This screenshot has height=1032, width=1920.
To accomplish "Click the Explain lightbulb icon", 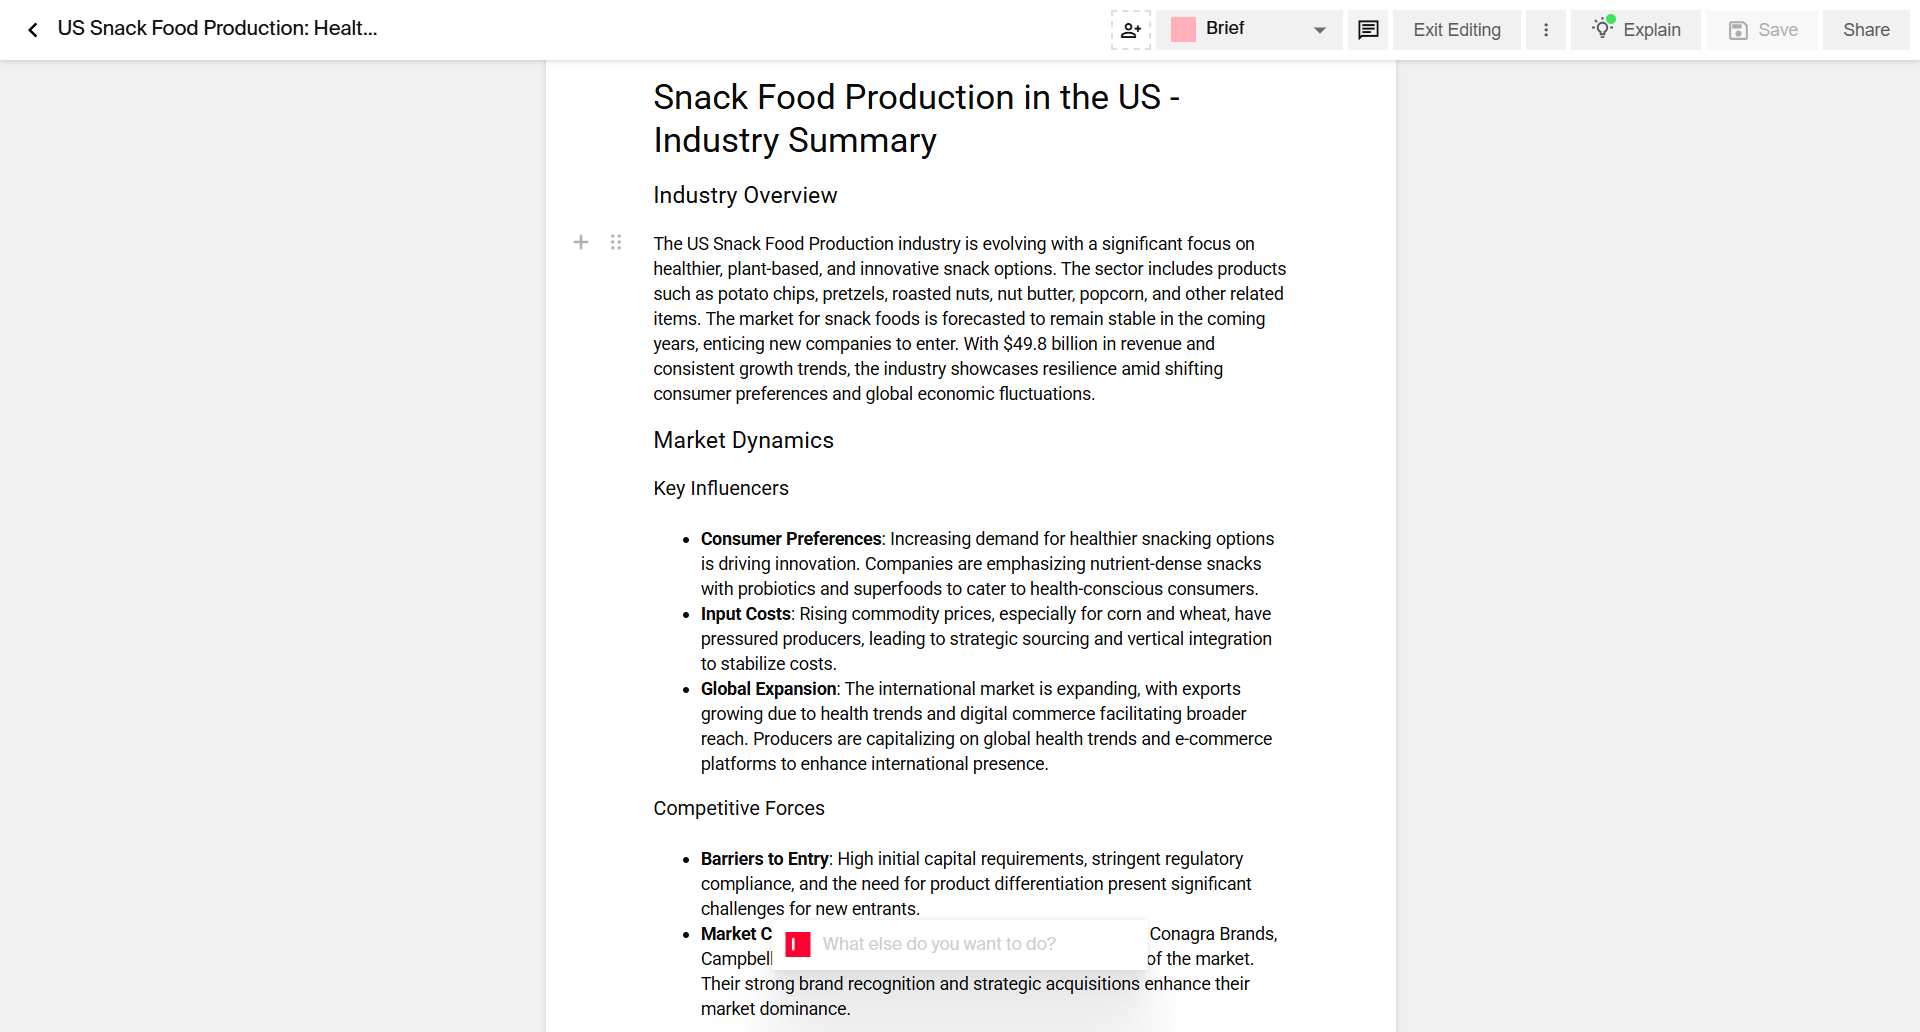I will pyautogui.click(x=1603, y=29).
